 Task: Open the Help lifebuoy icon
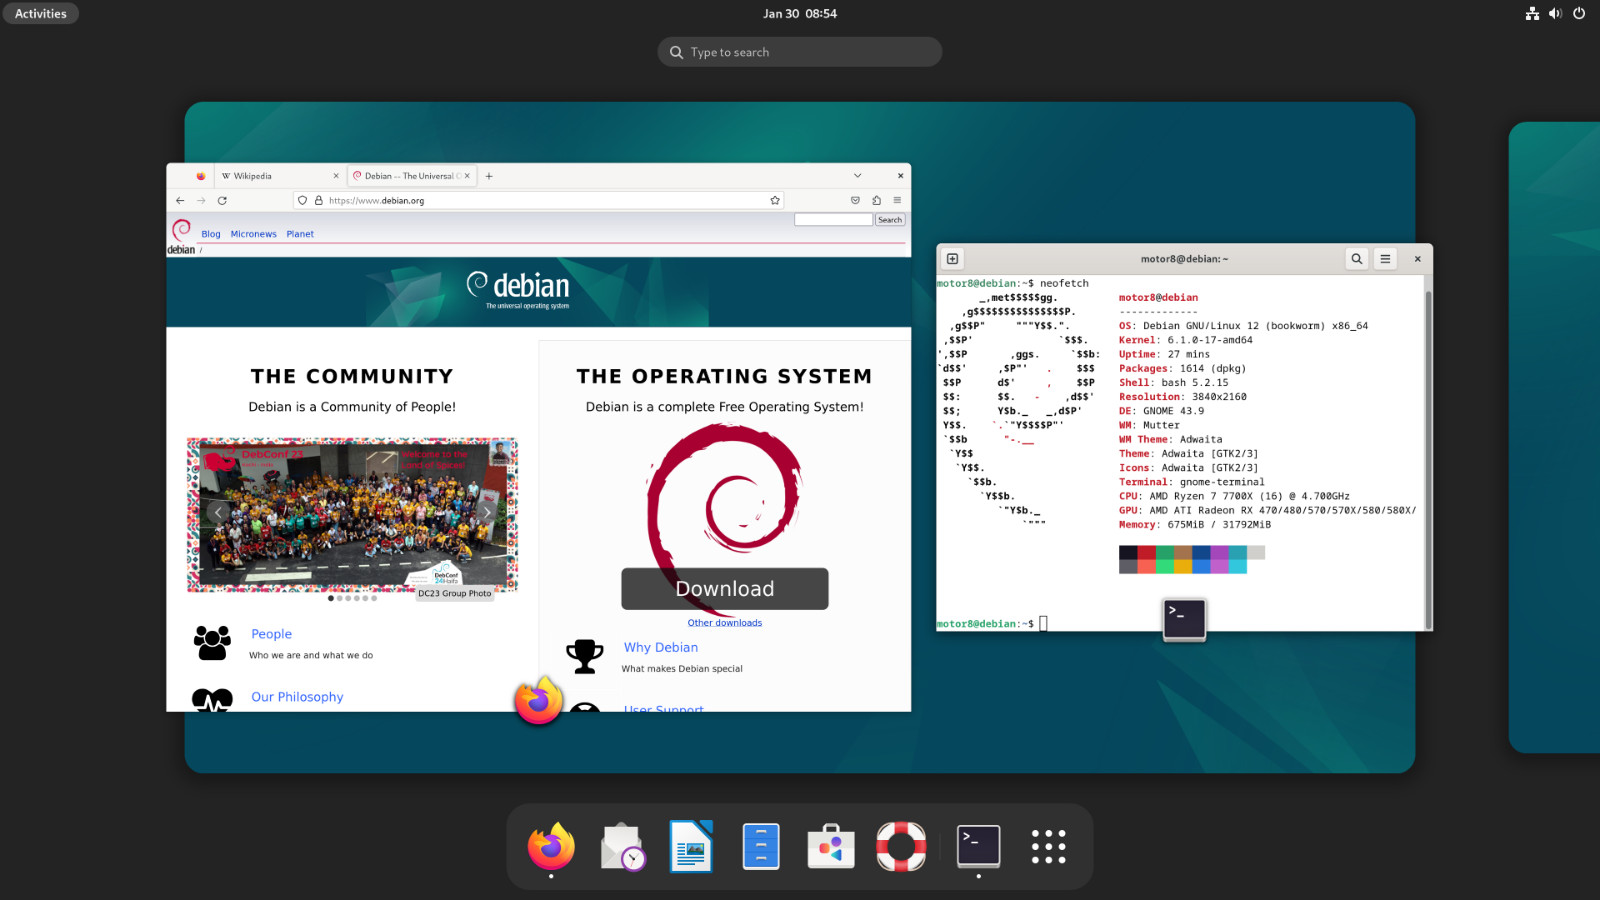tap(901, 846)
